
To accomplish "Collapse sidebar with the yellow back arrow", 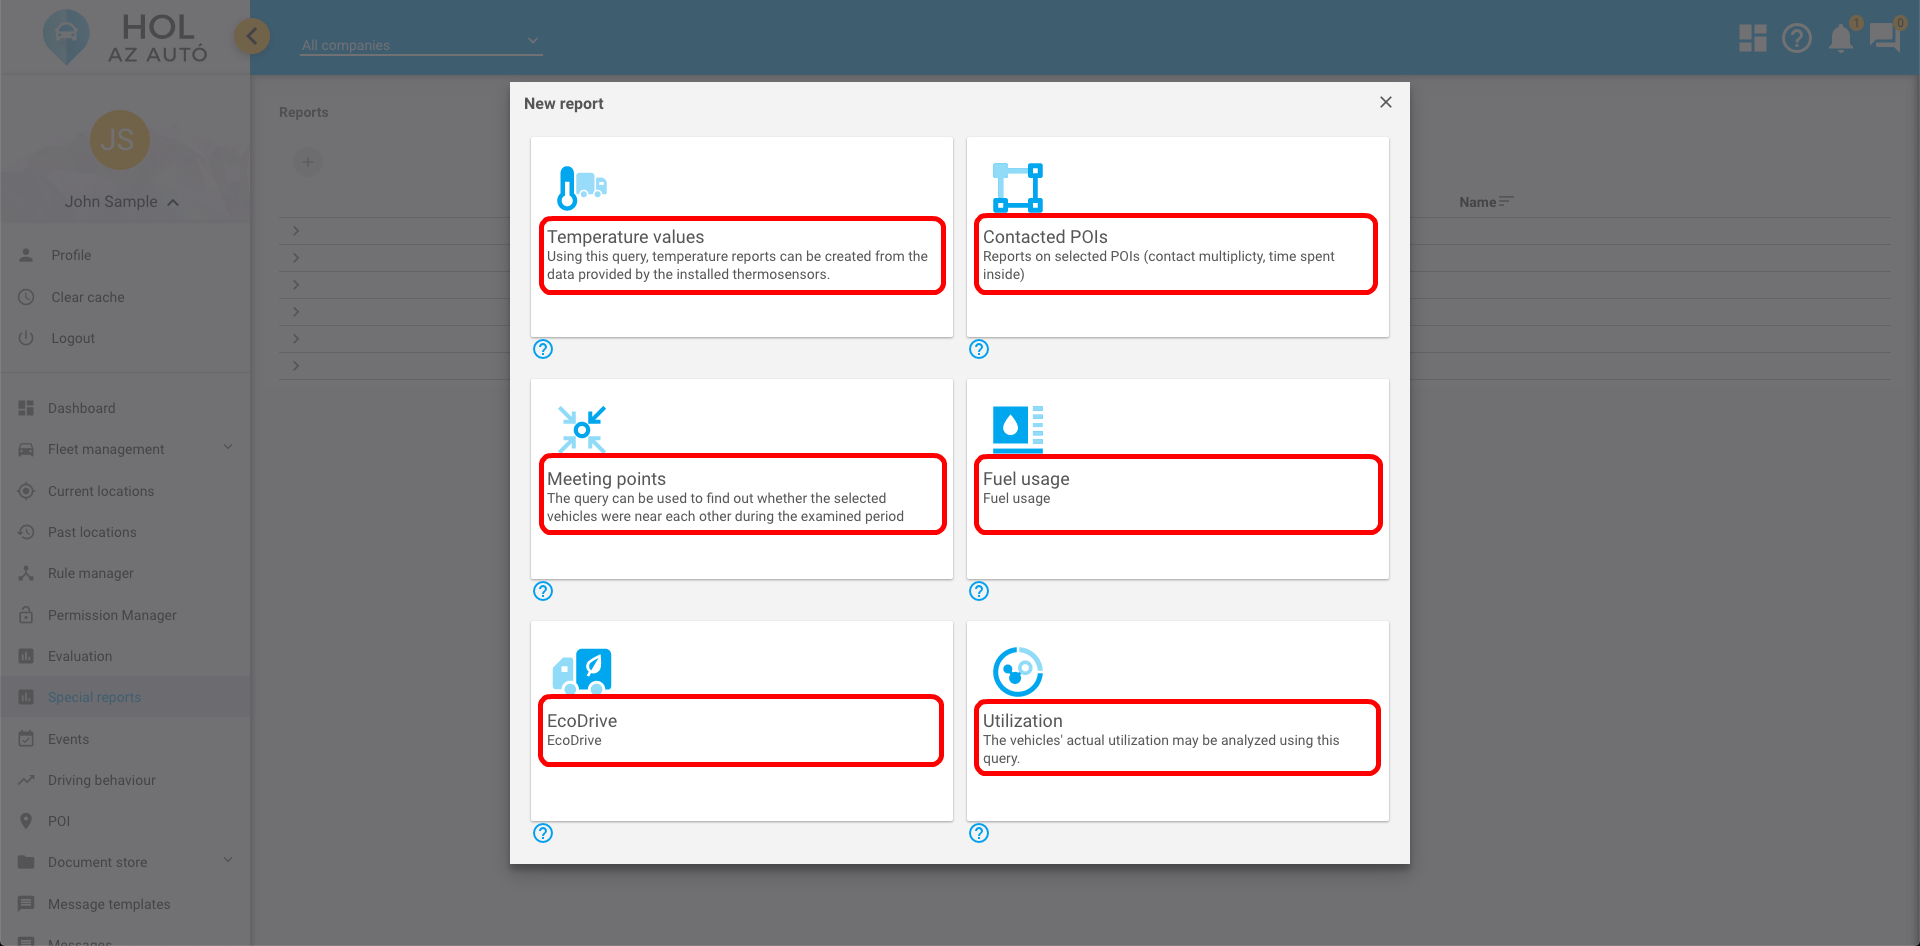I will point(252,38).
